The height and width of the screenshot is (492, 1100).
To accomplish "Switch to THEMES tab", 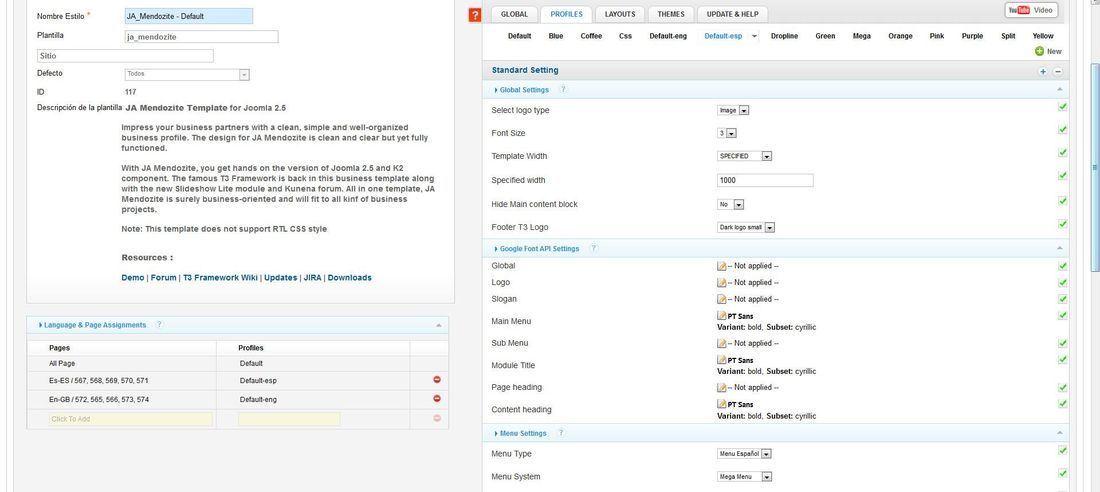I will coord(671,14).
